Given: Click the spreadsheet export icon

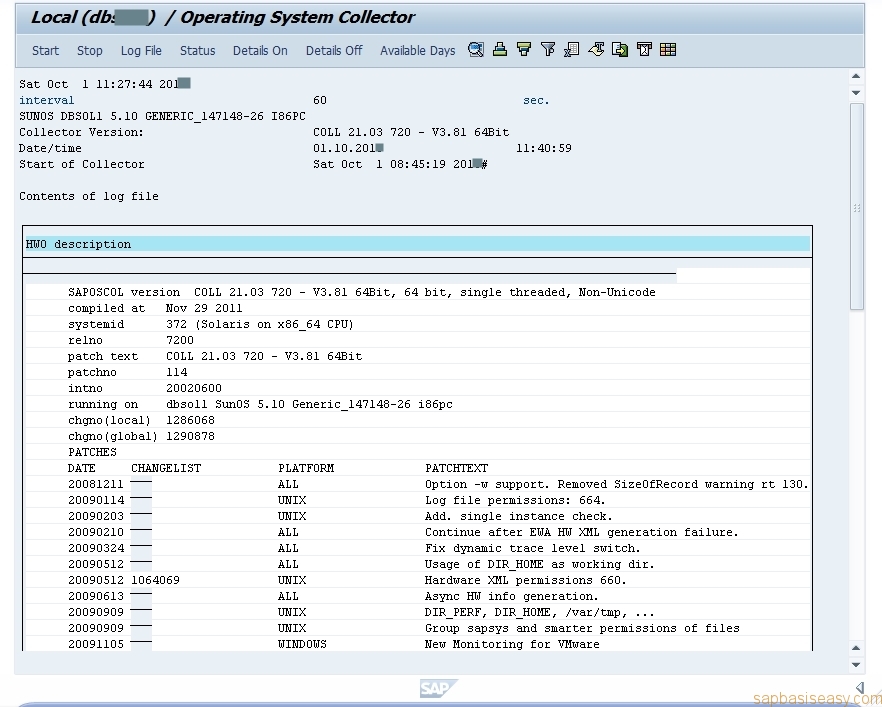Looking at the screenshot, I should (x=572, y=50).
